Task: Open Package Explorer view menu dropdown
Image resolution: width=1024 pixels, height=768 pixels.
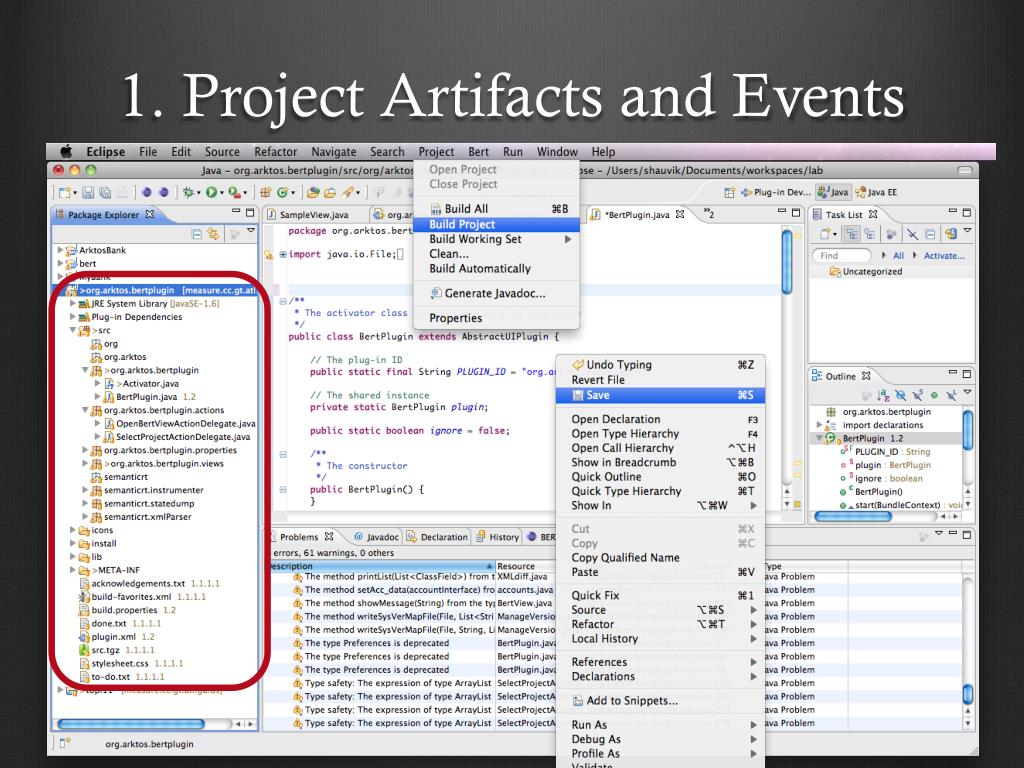Action: (251, 231)
